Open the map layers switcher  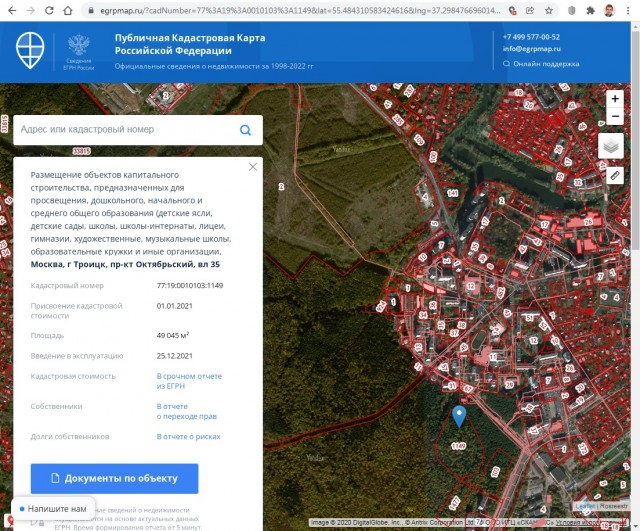coord(611,146)
